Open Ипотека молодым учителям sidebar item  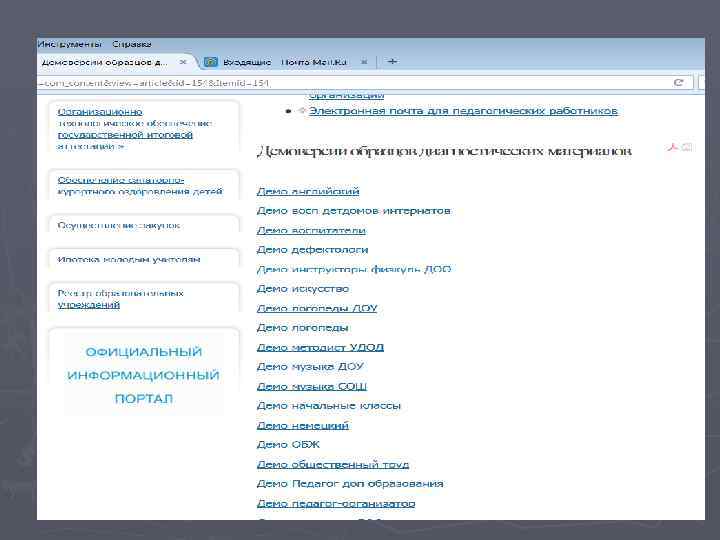tap(129, 259)
